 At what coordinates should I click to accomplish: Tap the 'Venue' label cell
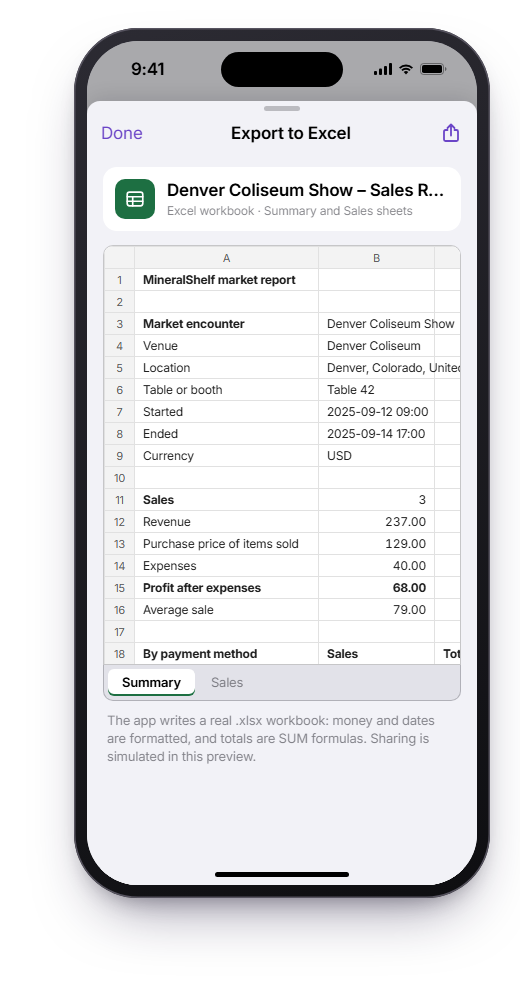[227, 346]
